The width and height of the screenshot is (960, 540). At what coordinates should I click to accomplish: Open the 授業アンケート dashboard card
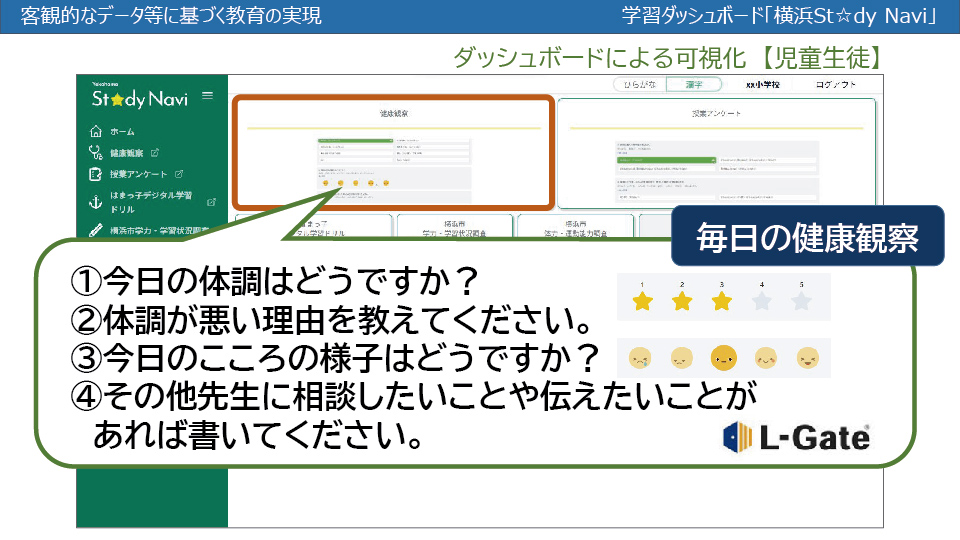coord(716,152)
